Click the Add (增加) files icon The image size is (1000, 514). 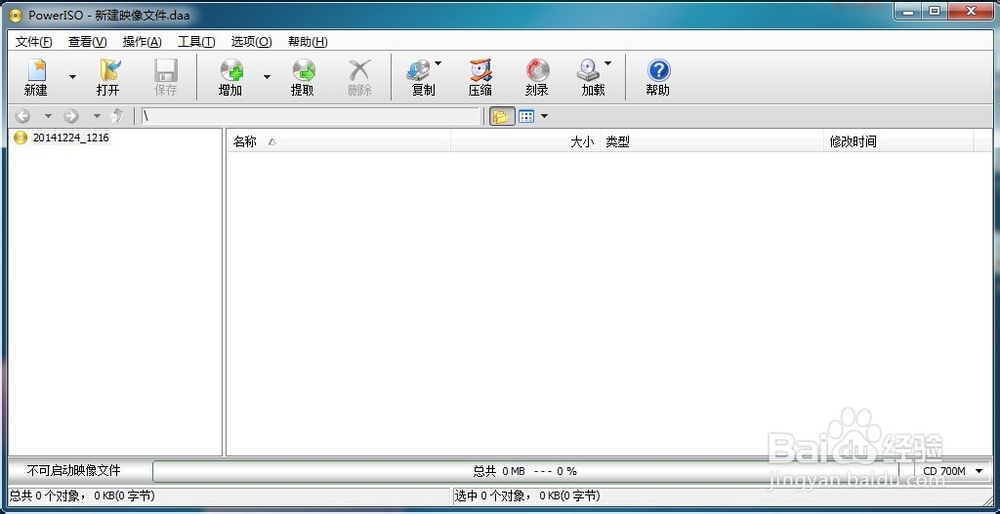click(x=231, y=70)
